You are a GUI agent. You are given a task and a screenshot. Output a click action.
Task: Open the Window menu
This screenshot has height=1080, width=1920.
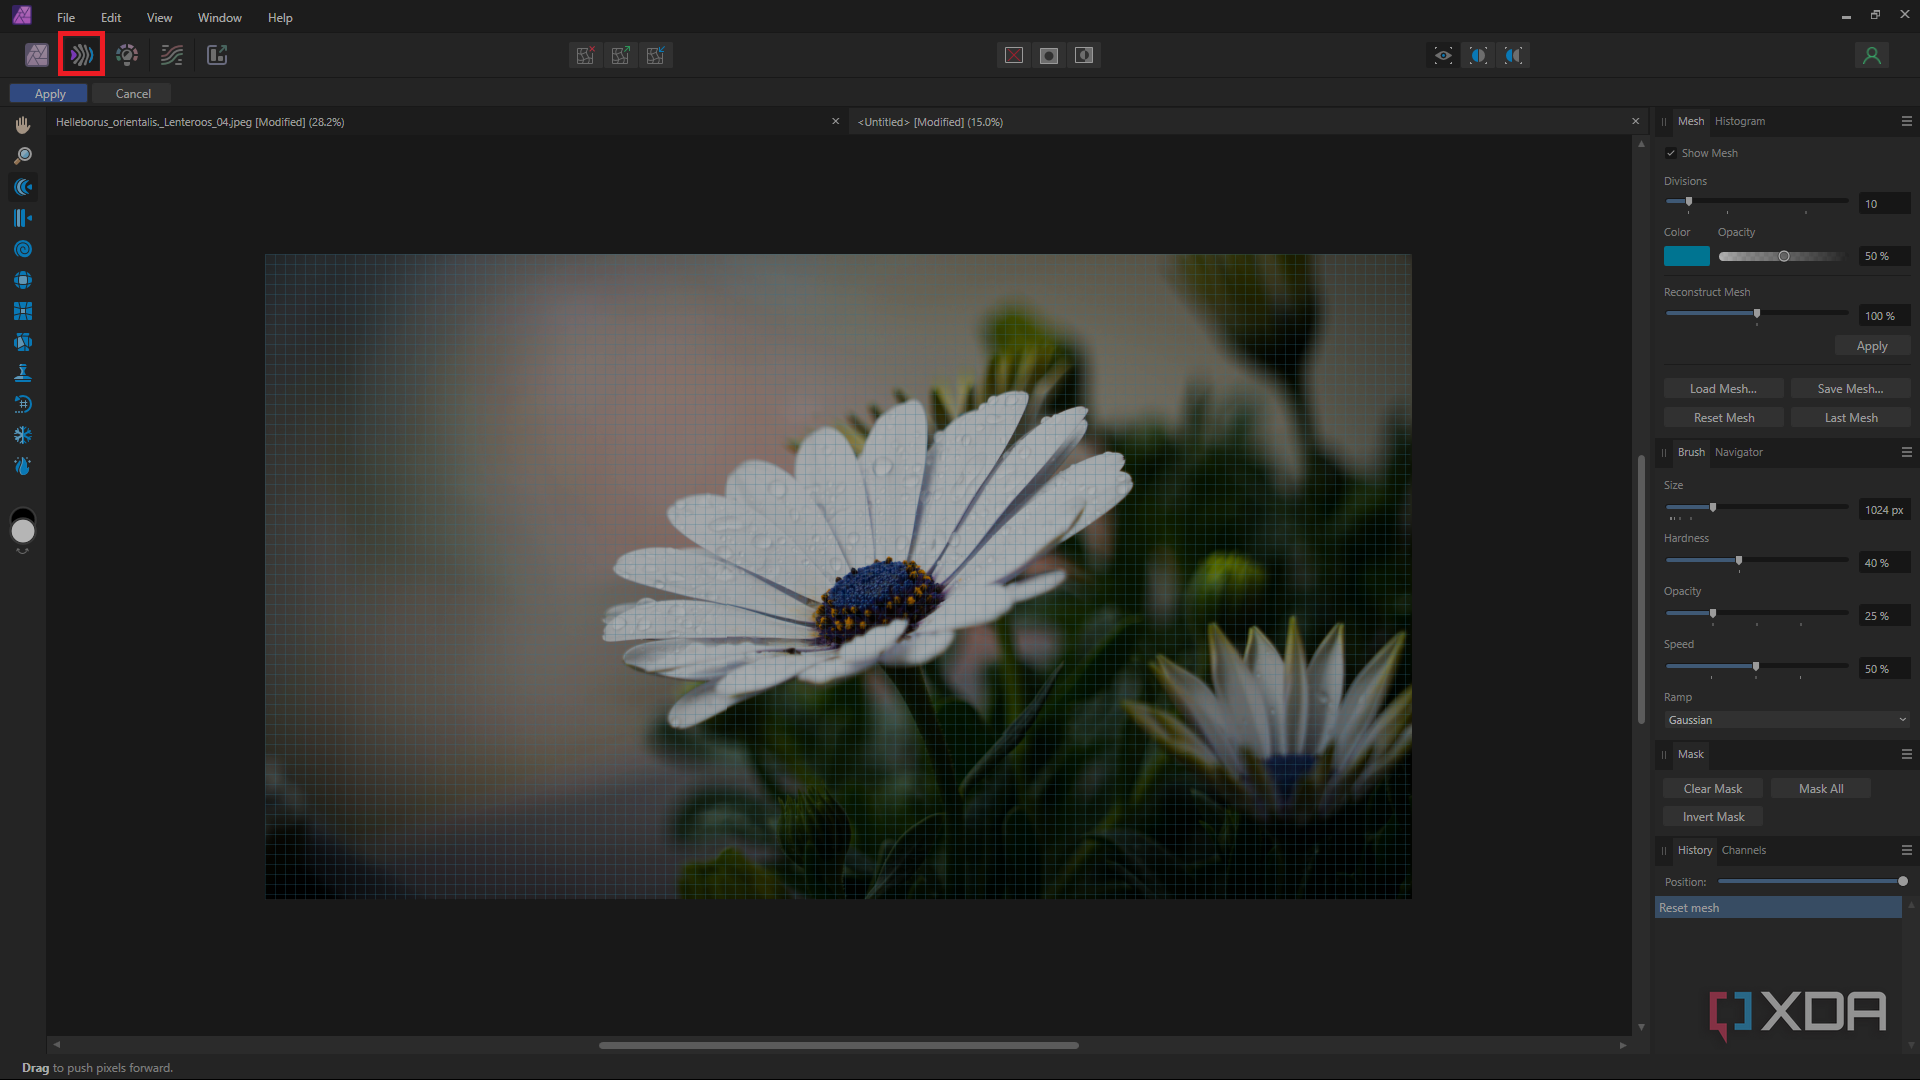(219, 18)
